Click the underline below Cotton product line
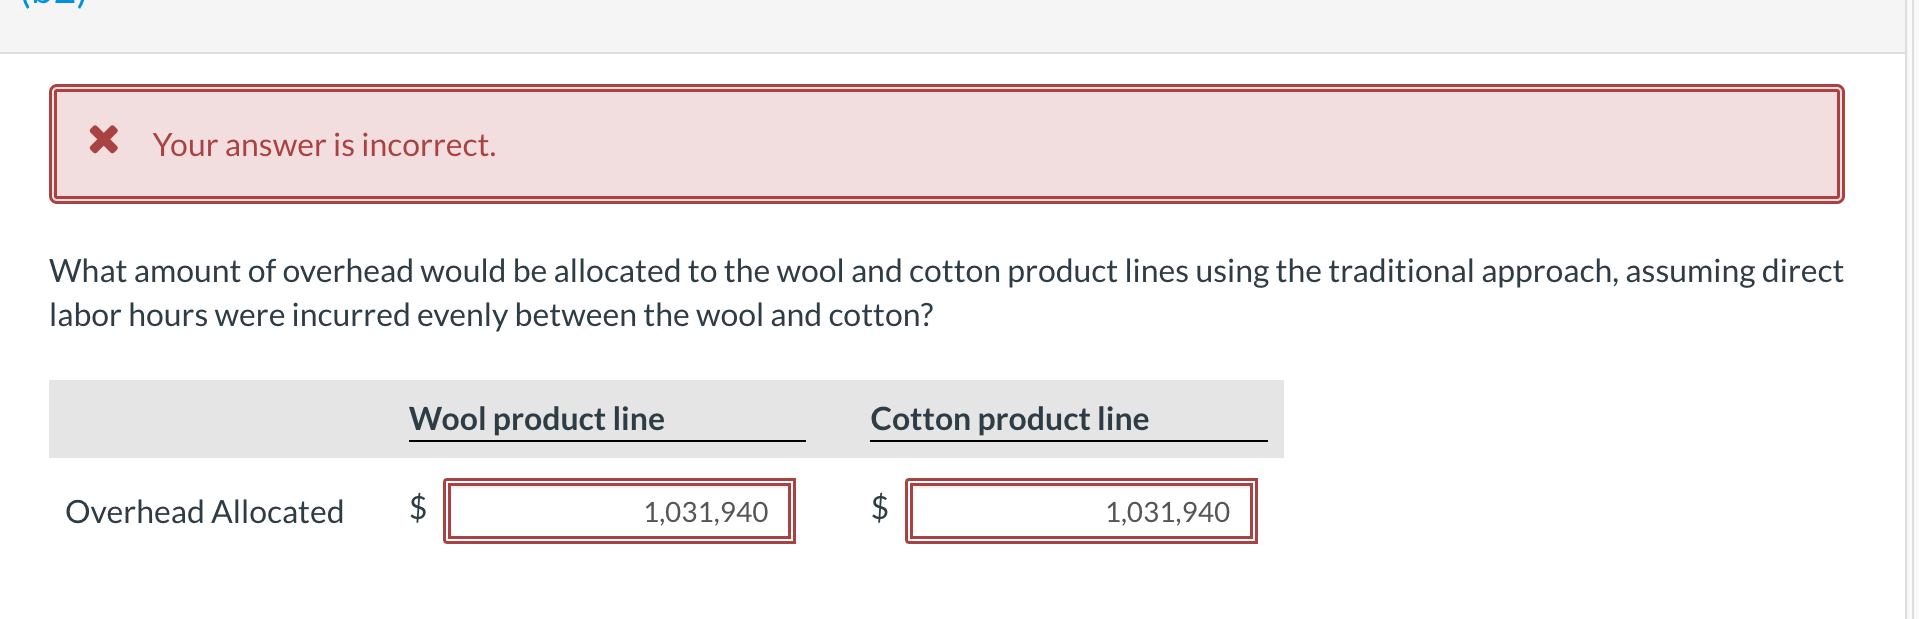Image resolution: width=1919 pixels, height=619 pixels. tap(1068, 440)
